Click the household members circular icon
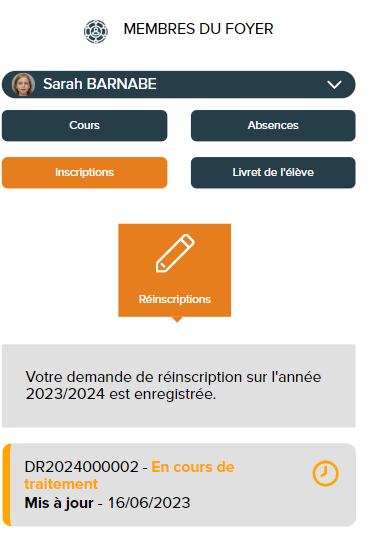Screen dimensions: 373x537 [96, 32]
